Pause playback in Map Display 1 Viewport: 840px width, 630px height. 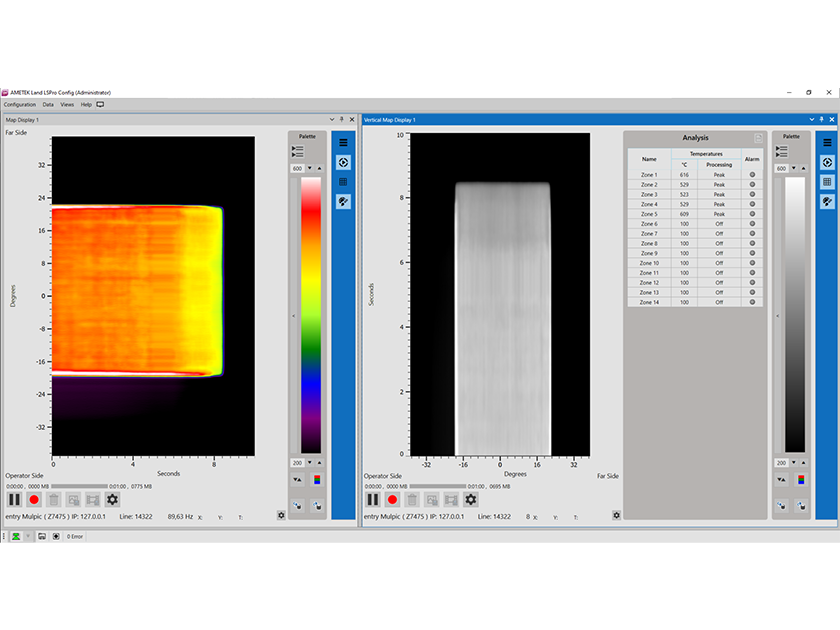[14, 500]
